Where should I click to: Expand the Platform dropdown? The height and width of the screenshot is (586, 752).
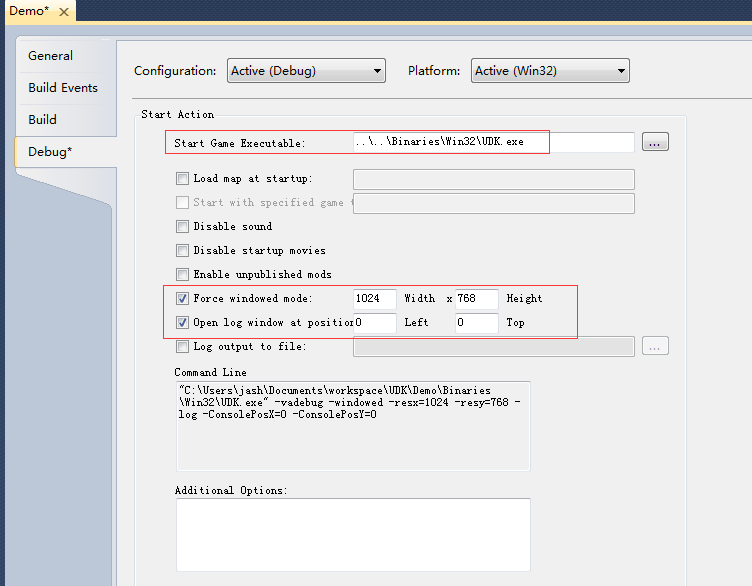[x=550, y=71]
